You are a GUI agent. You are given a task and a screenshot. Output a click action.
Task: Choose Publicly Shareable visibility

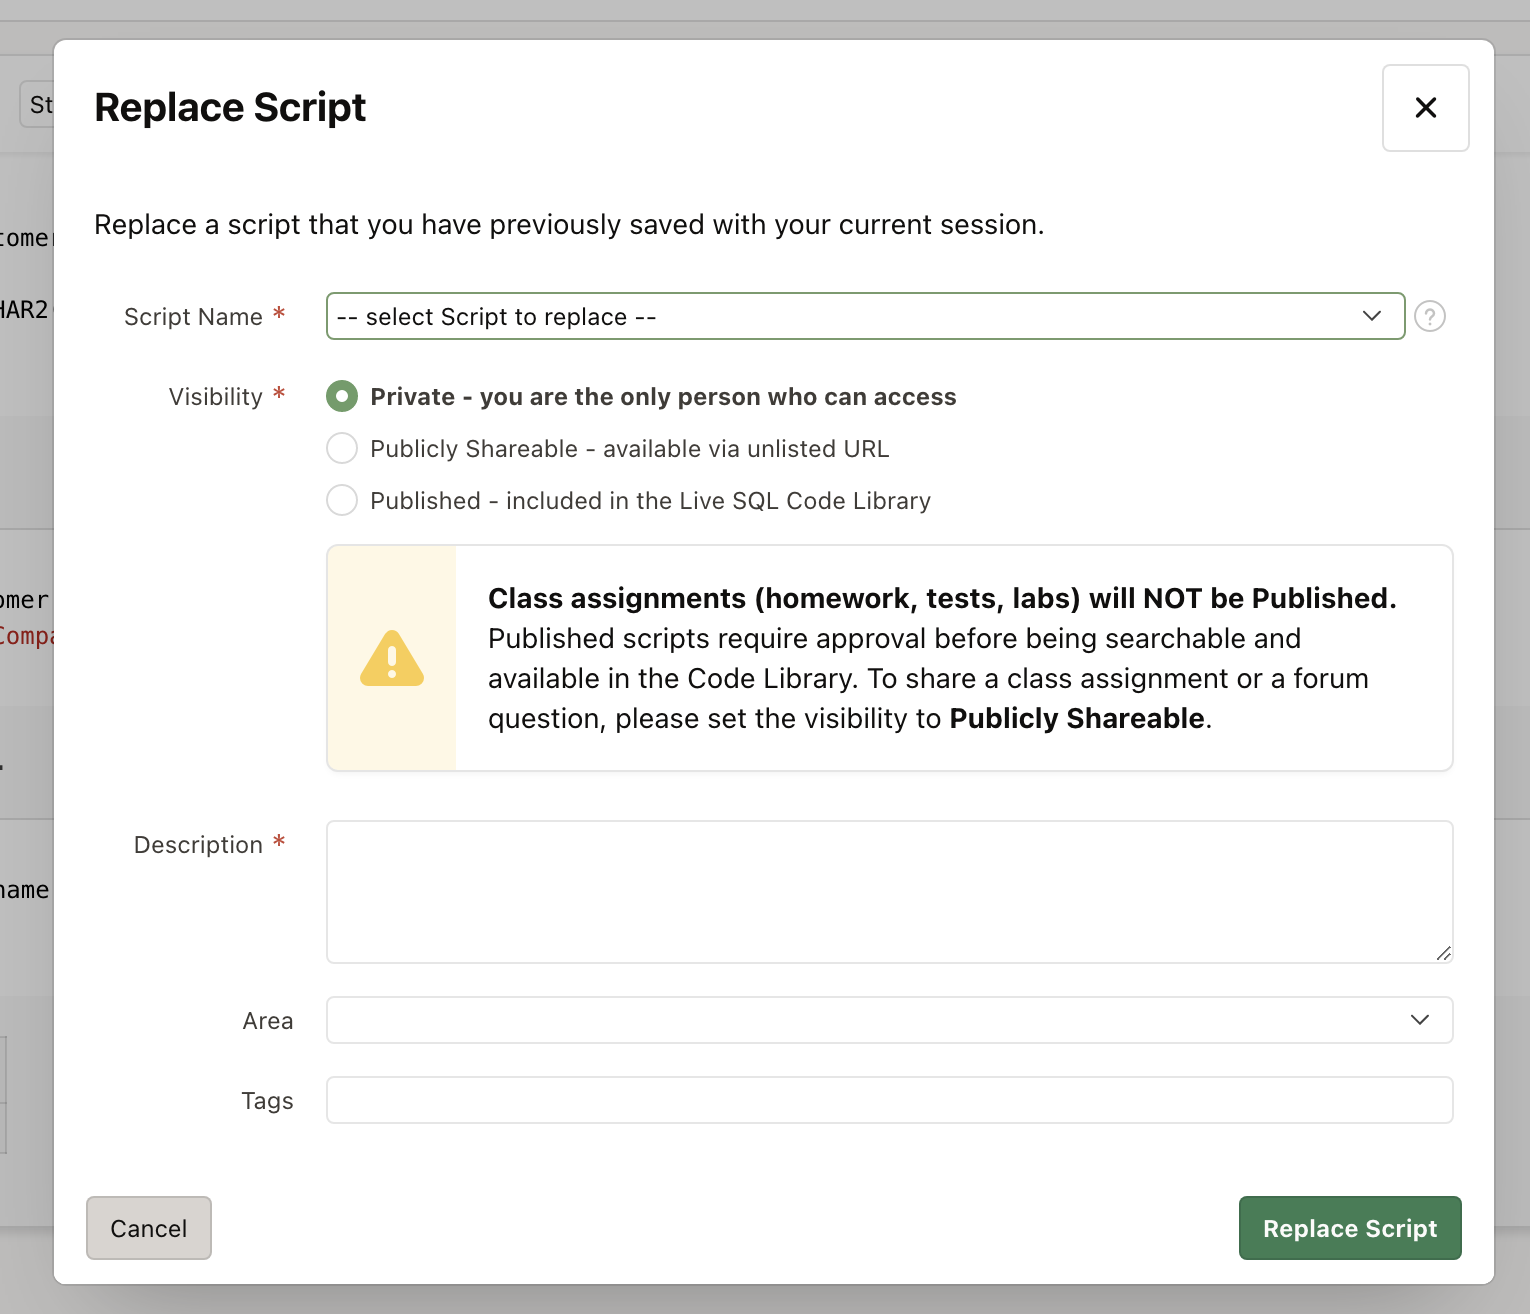[342, 449]
